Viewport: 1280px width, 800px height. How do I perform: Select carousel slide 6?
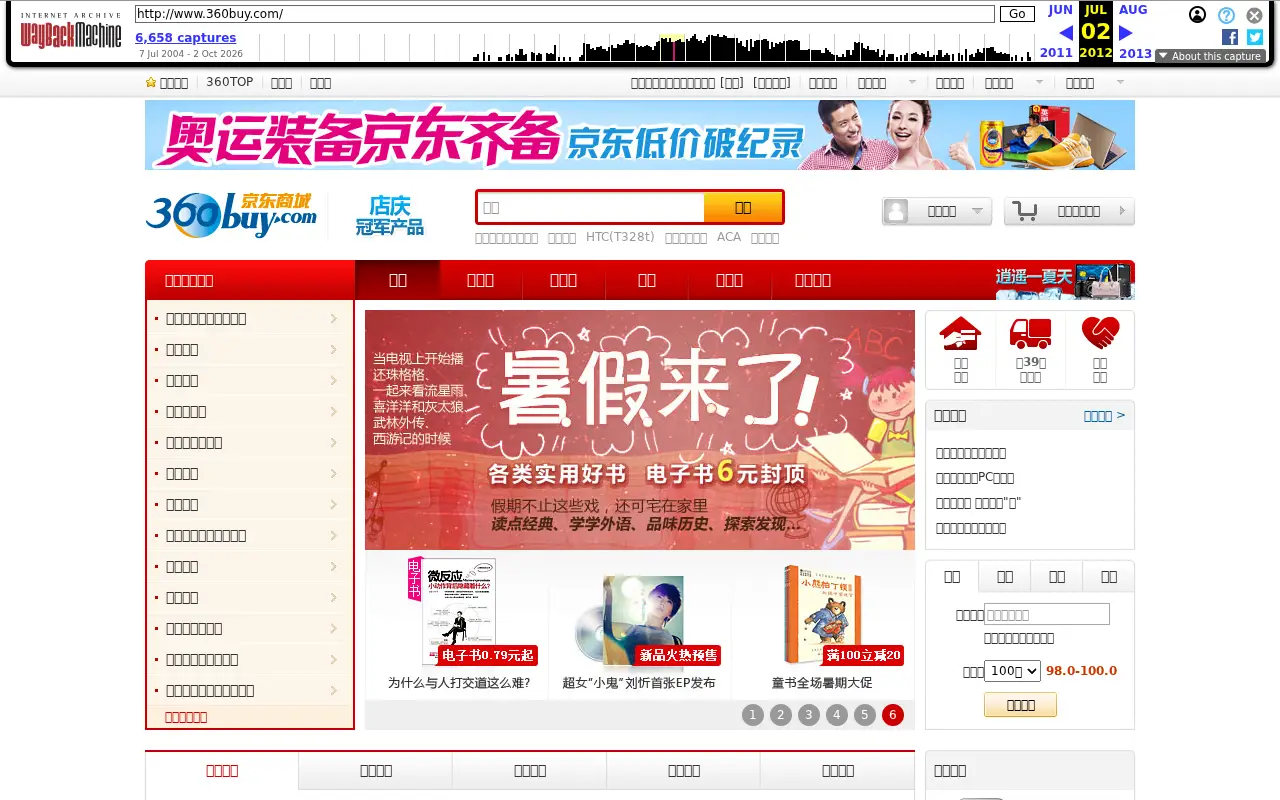pyautogui.click(x=893, y=715)
